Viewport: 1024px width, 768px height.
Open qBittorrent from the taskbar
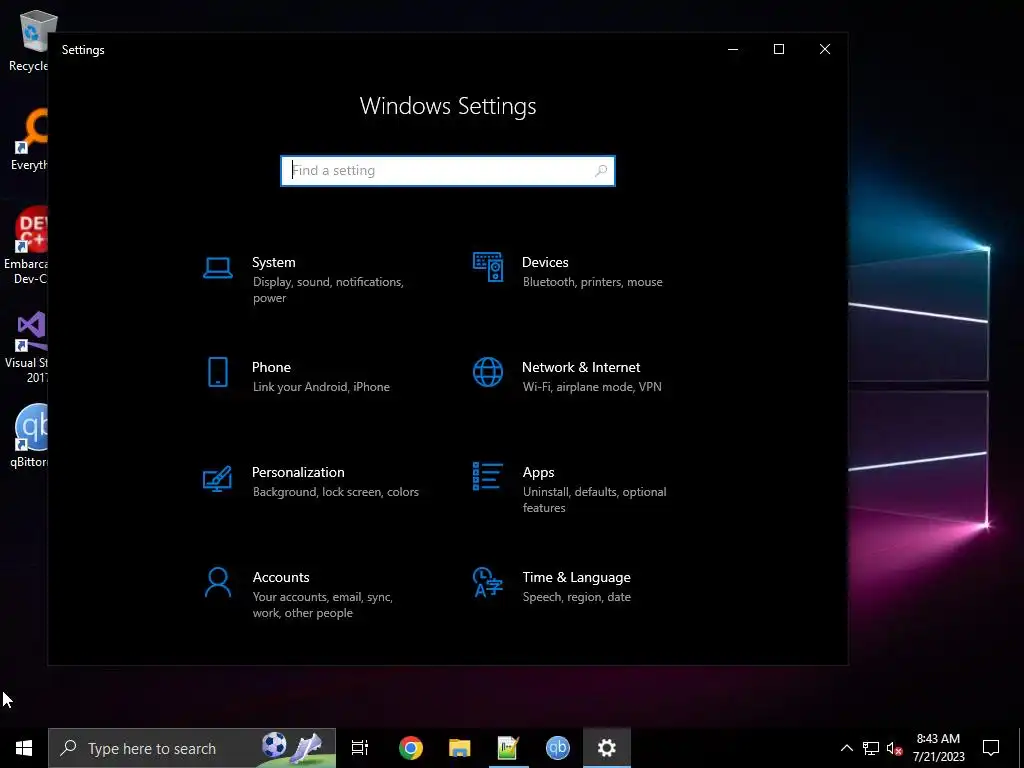tap(558, 748)
